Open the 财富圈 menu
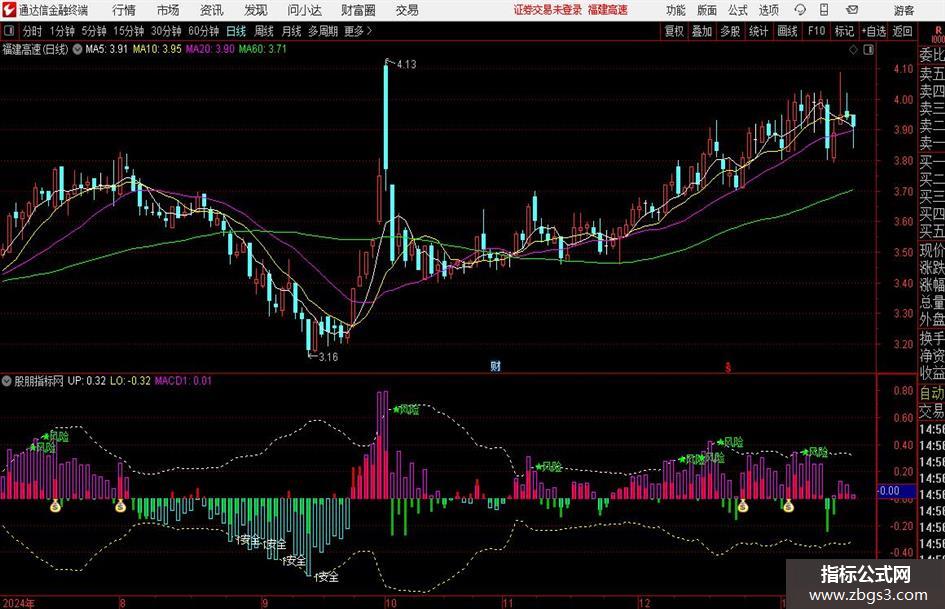945x609 pixels. 358,10
